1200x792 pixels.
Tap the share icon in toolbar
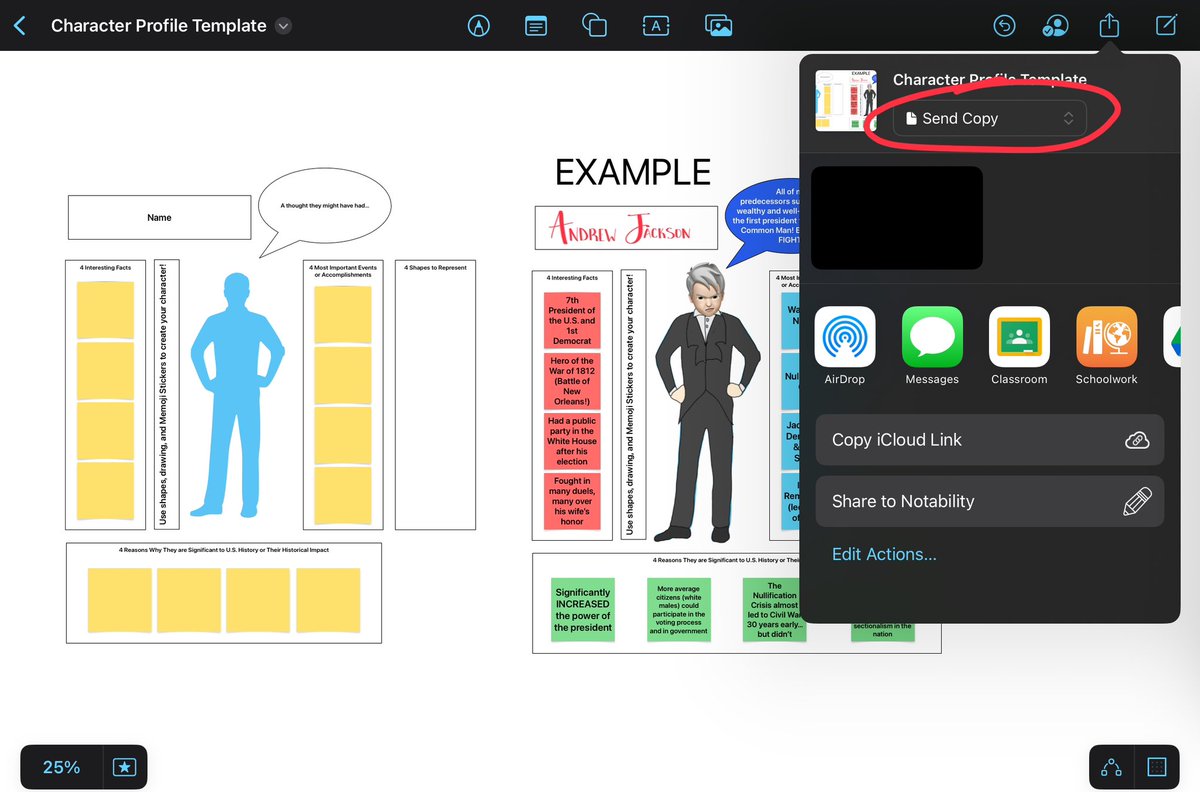(x=1109, y=25)
